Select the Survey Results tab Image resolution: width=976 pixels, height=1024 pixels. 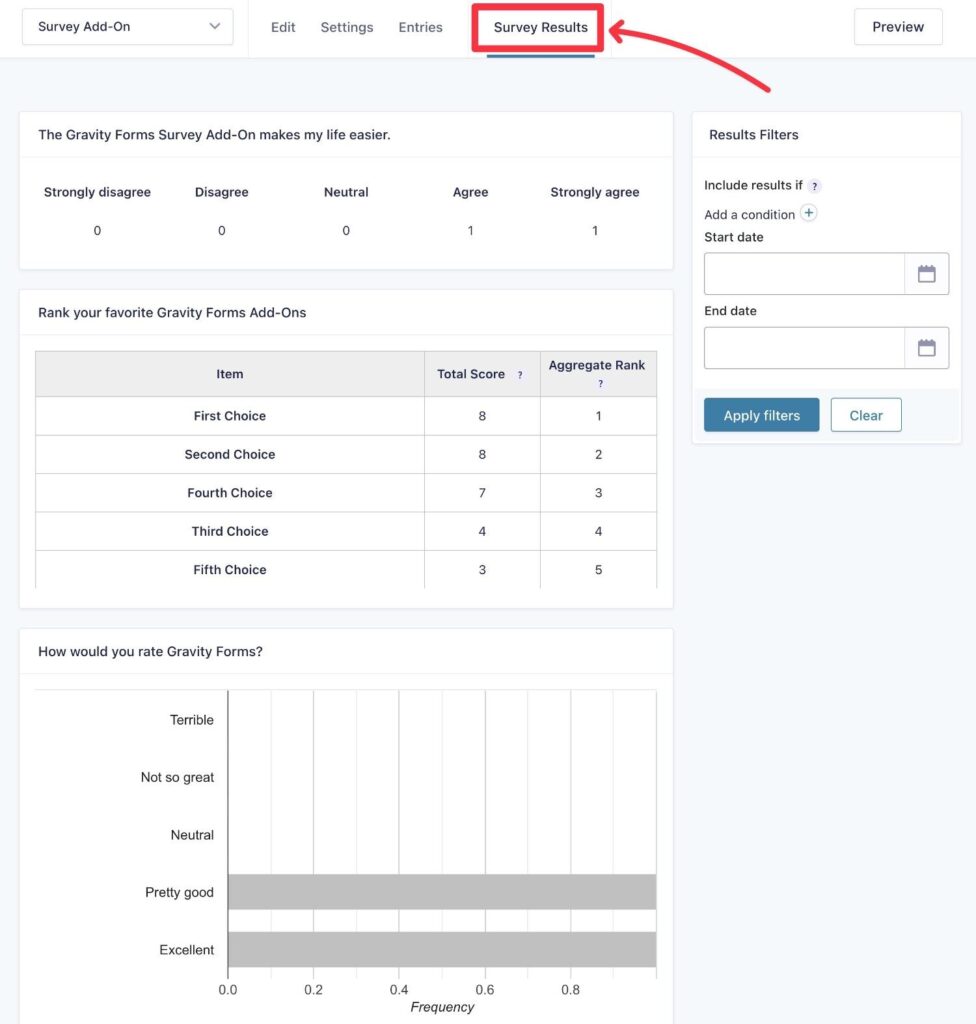pyautogui.click(x=538, y=27)
